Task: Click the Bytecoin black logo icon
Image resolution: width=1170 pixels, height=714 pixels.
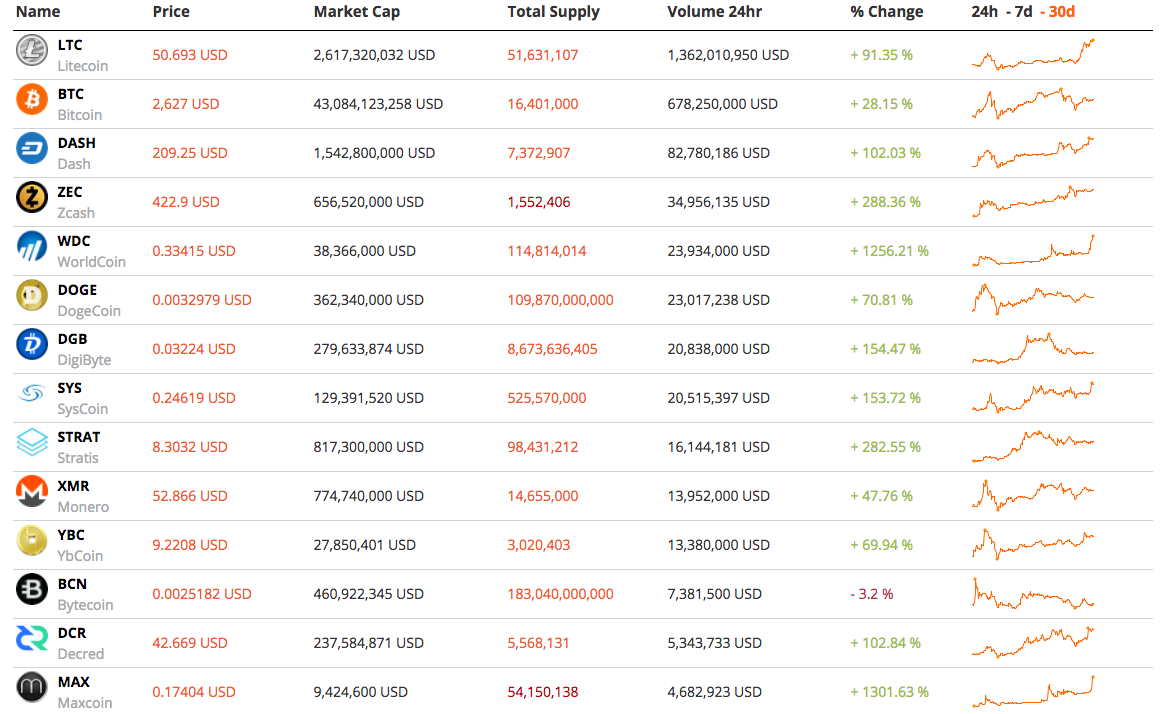Action: 32,590
